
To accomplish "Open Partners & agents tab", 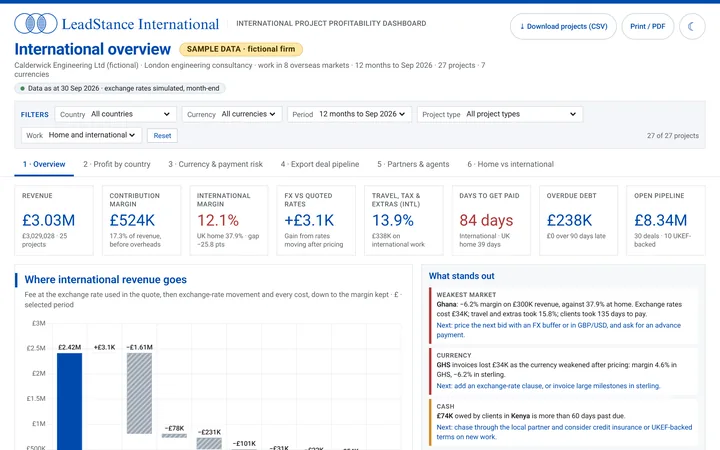I will [413, 164].
